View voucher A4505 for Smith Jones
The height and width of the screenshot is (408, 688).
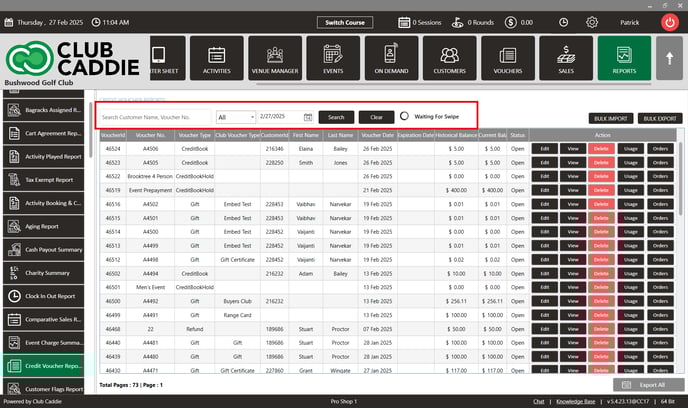click(573, 163)
